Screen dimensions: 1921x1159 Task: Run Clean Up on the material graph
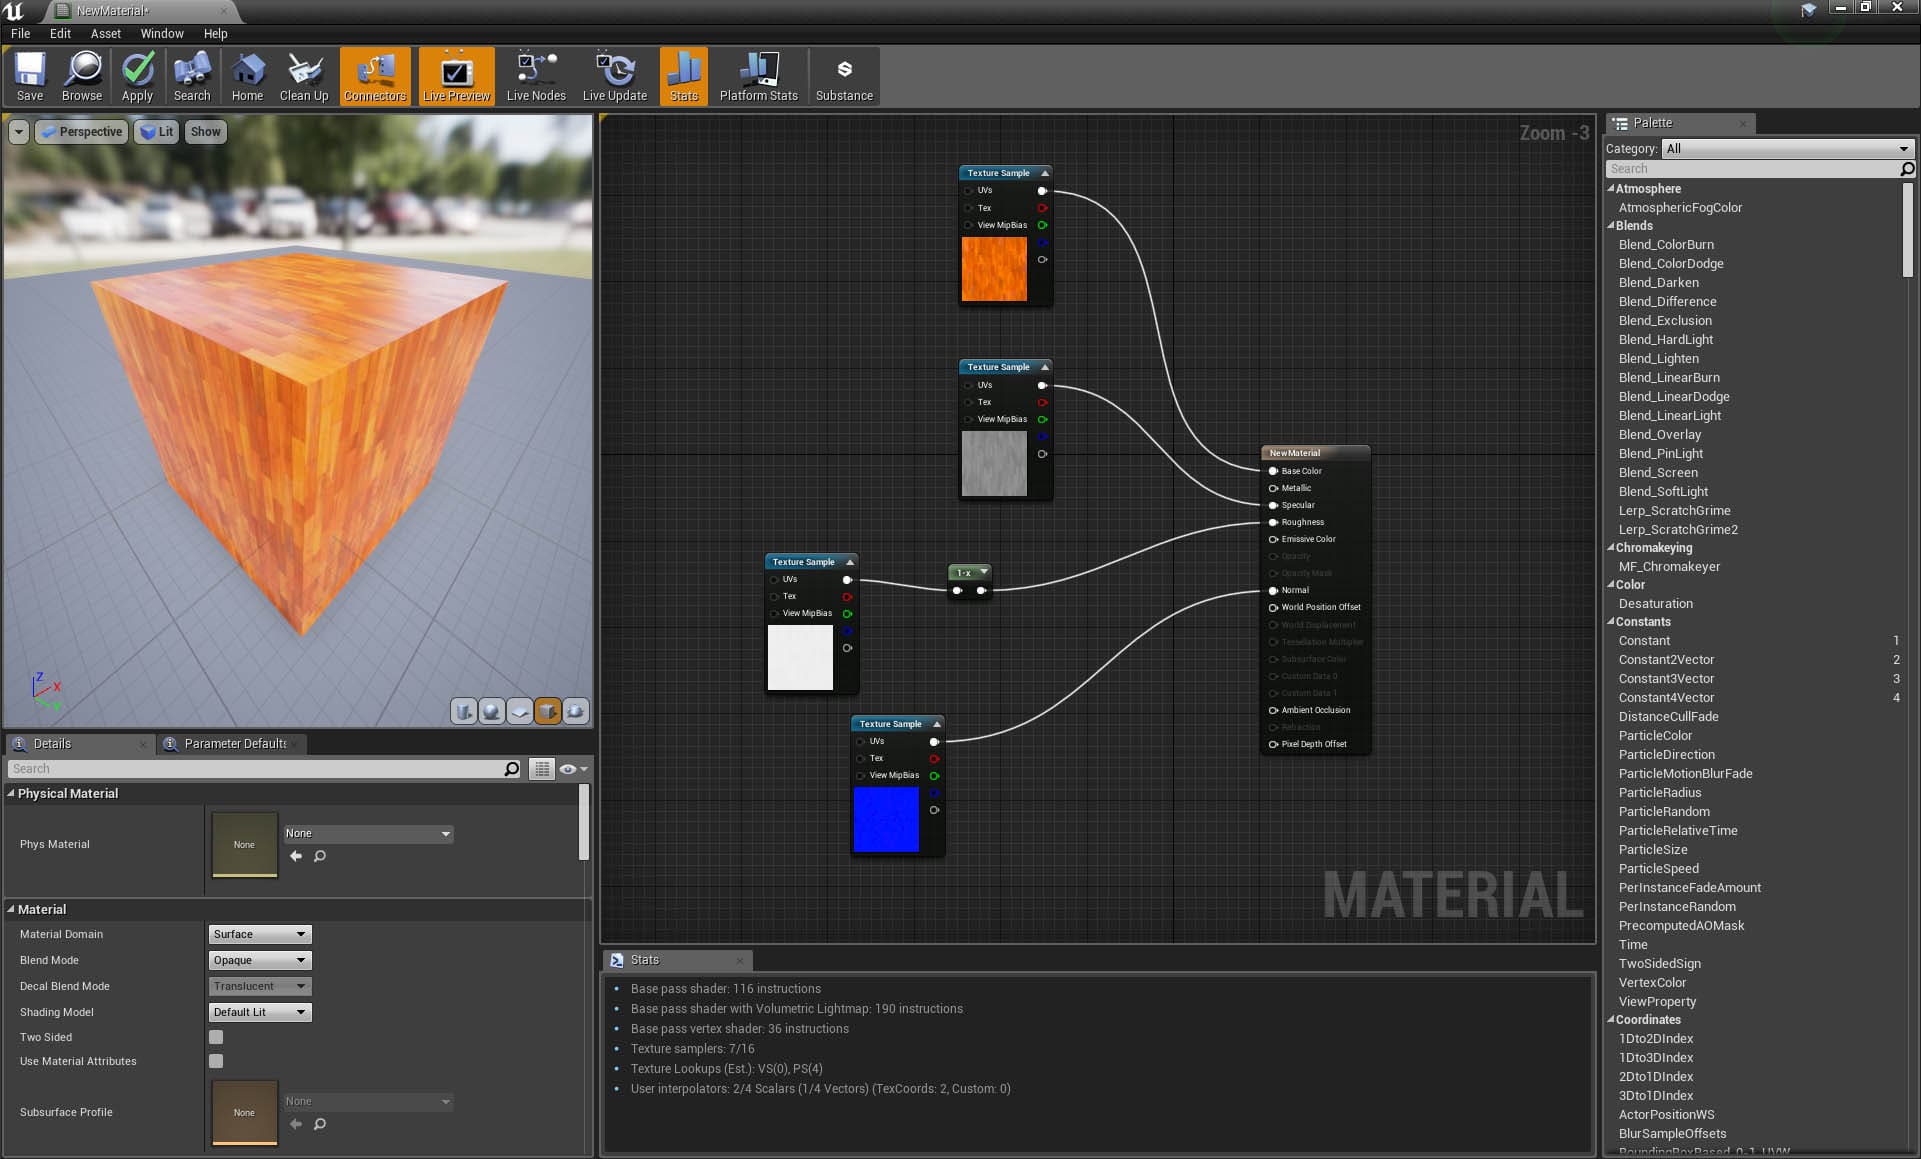304,75
